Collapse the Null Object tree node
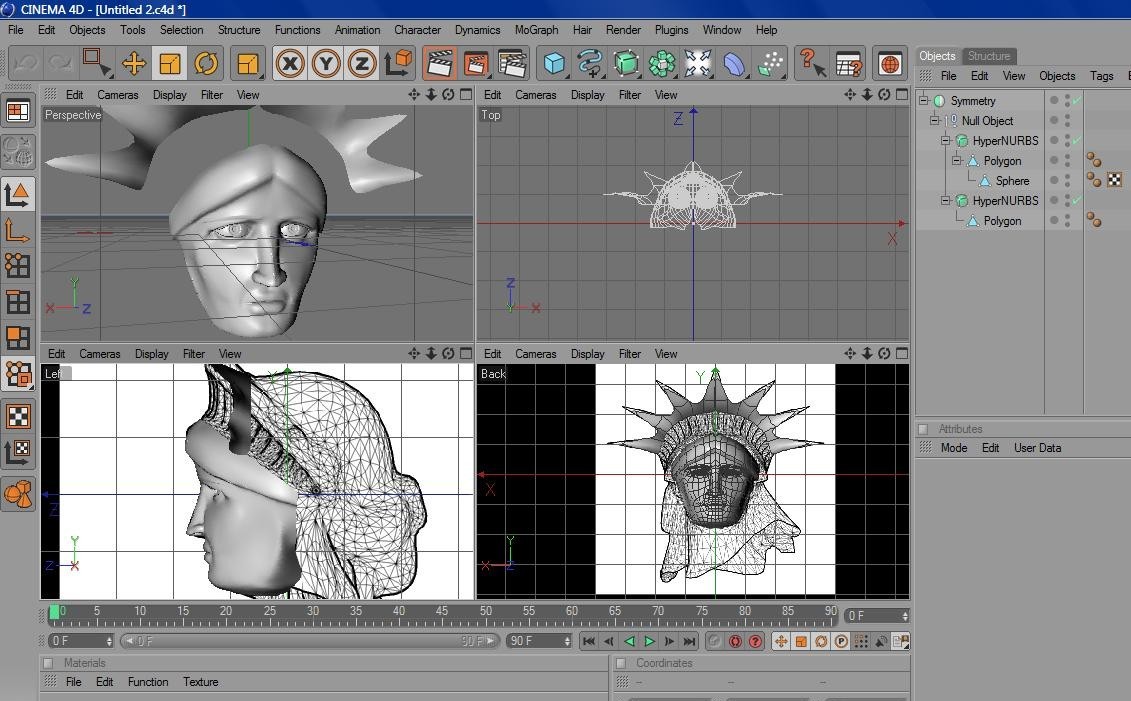Image resolution: width=1131 pixels, height=701 pixels. click(x=935, y=120)
